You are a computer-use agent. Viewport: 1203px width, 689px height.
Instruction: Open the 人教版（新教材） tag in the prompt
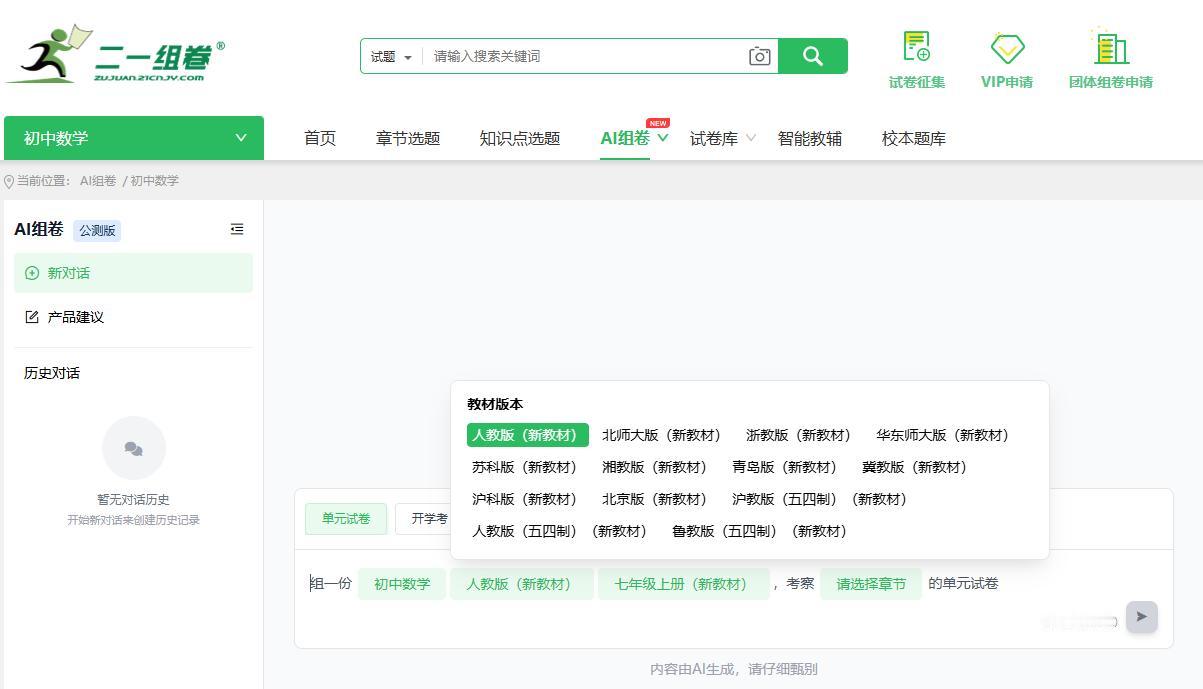click(522, 584)
